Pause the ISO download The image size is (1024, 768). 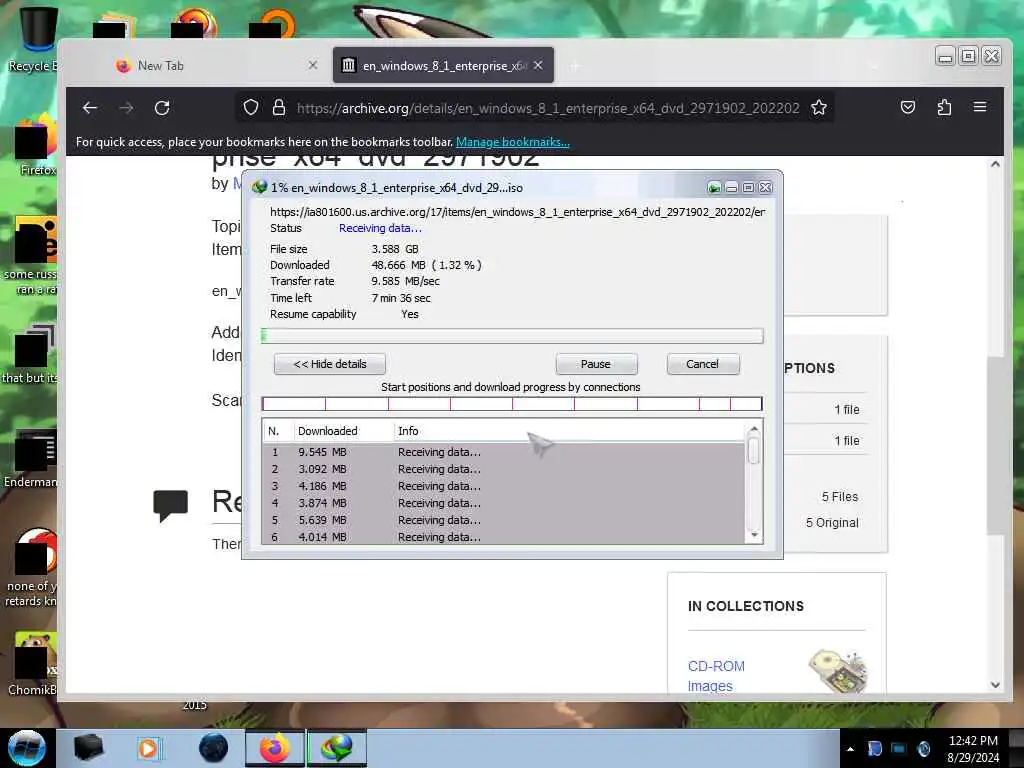click(x=596, y=364)
